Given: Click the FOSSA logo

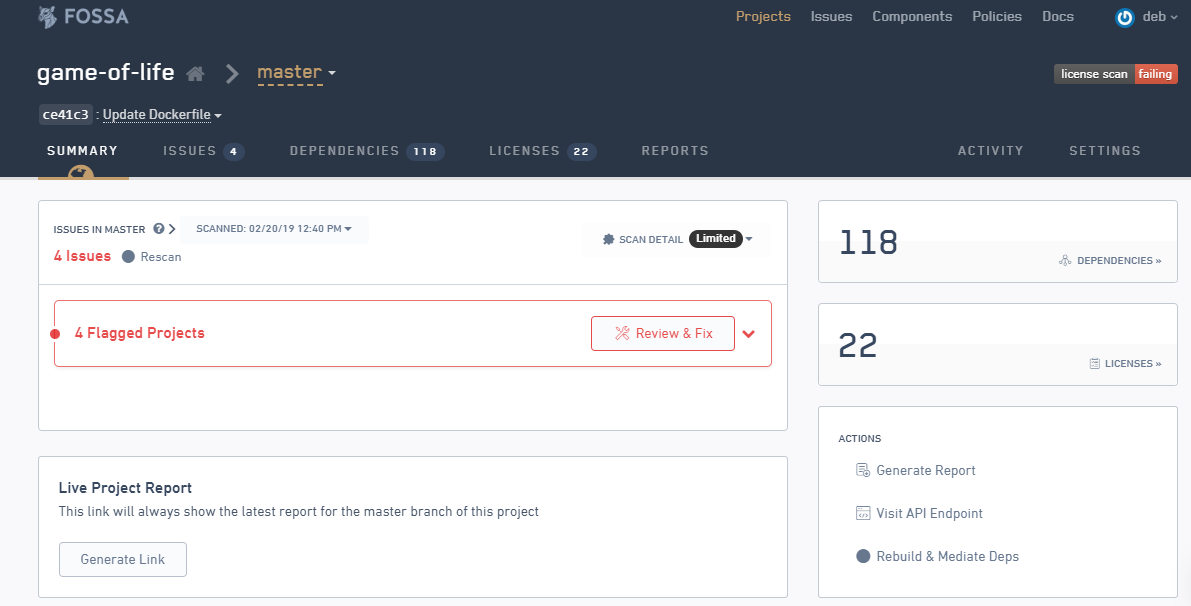Looking at the screenshot, I should (84, 17).
